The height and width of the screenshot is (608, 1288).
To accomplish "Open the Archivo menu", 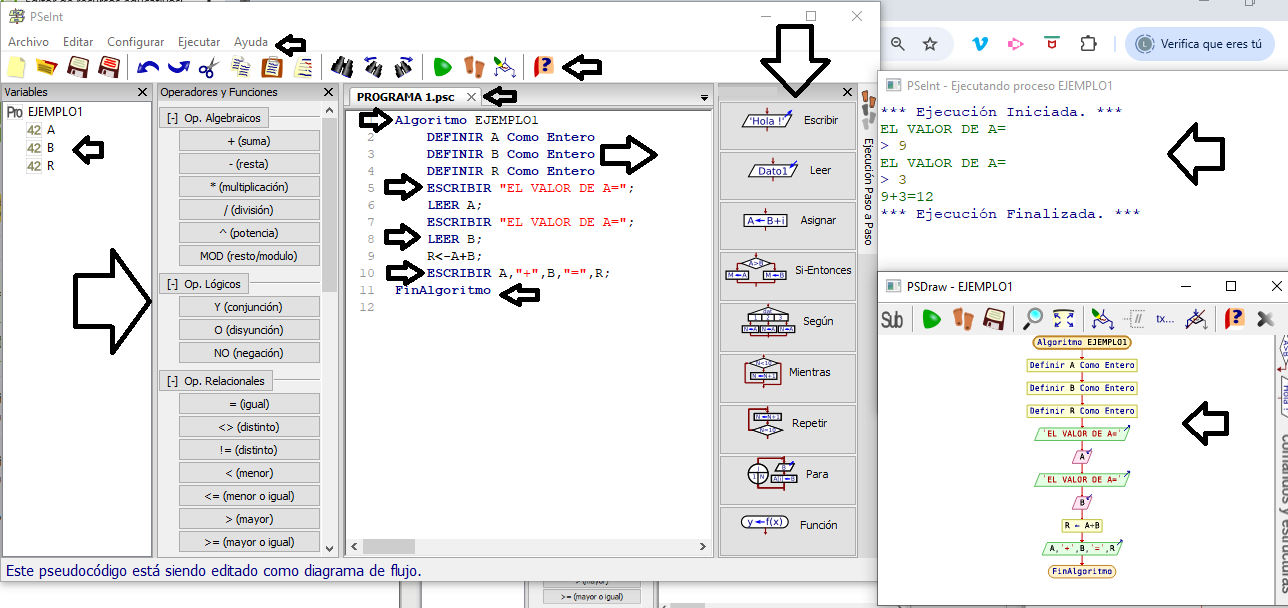I will click(28, 42).
